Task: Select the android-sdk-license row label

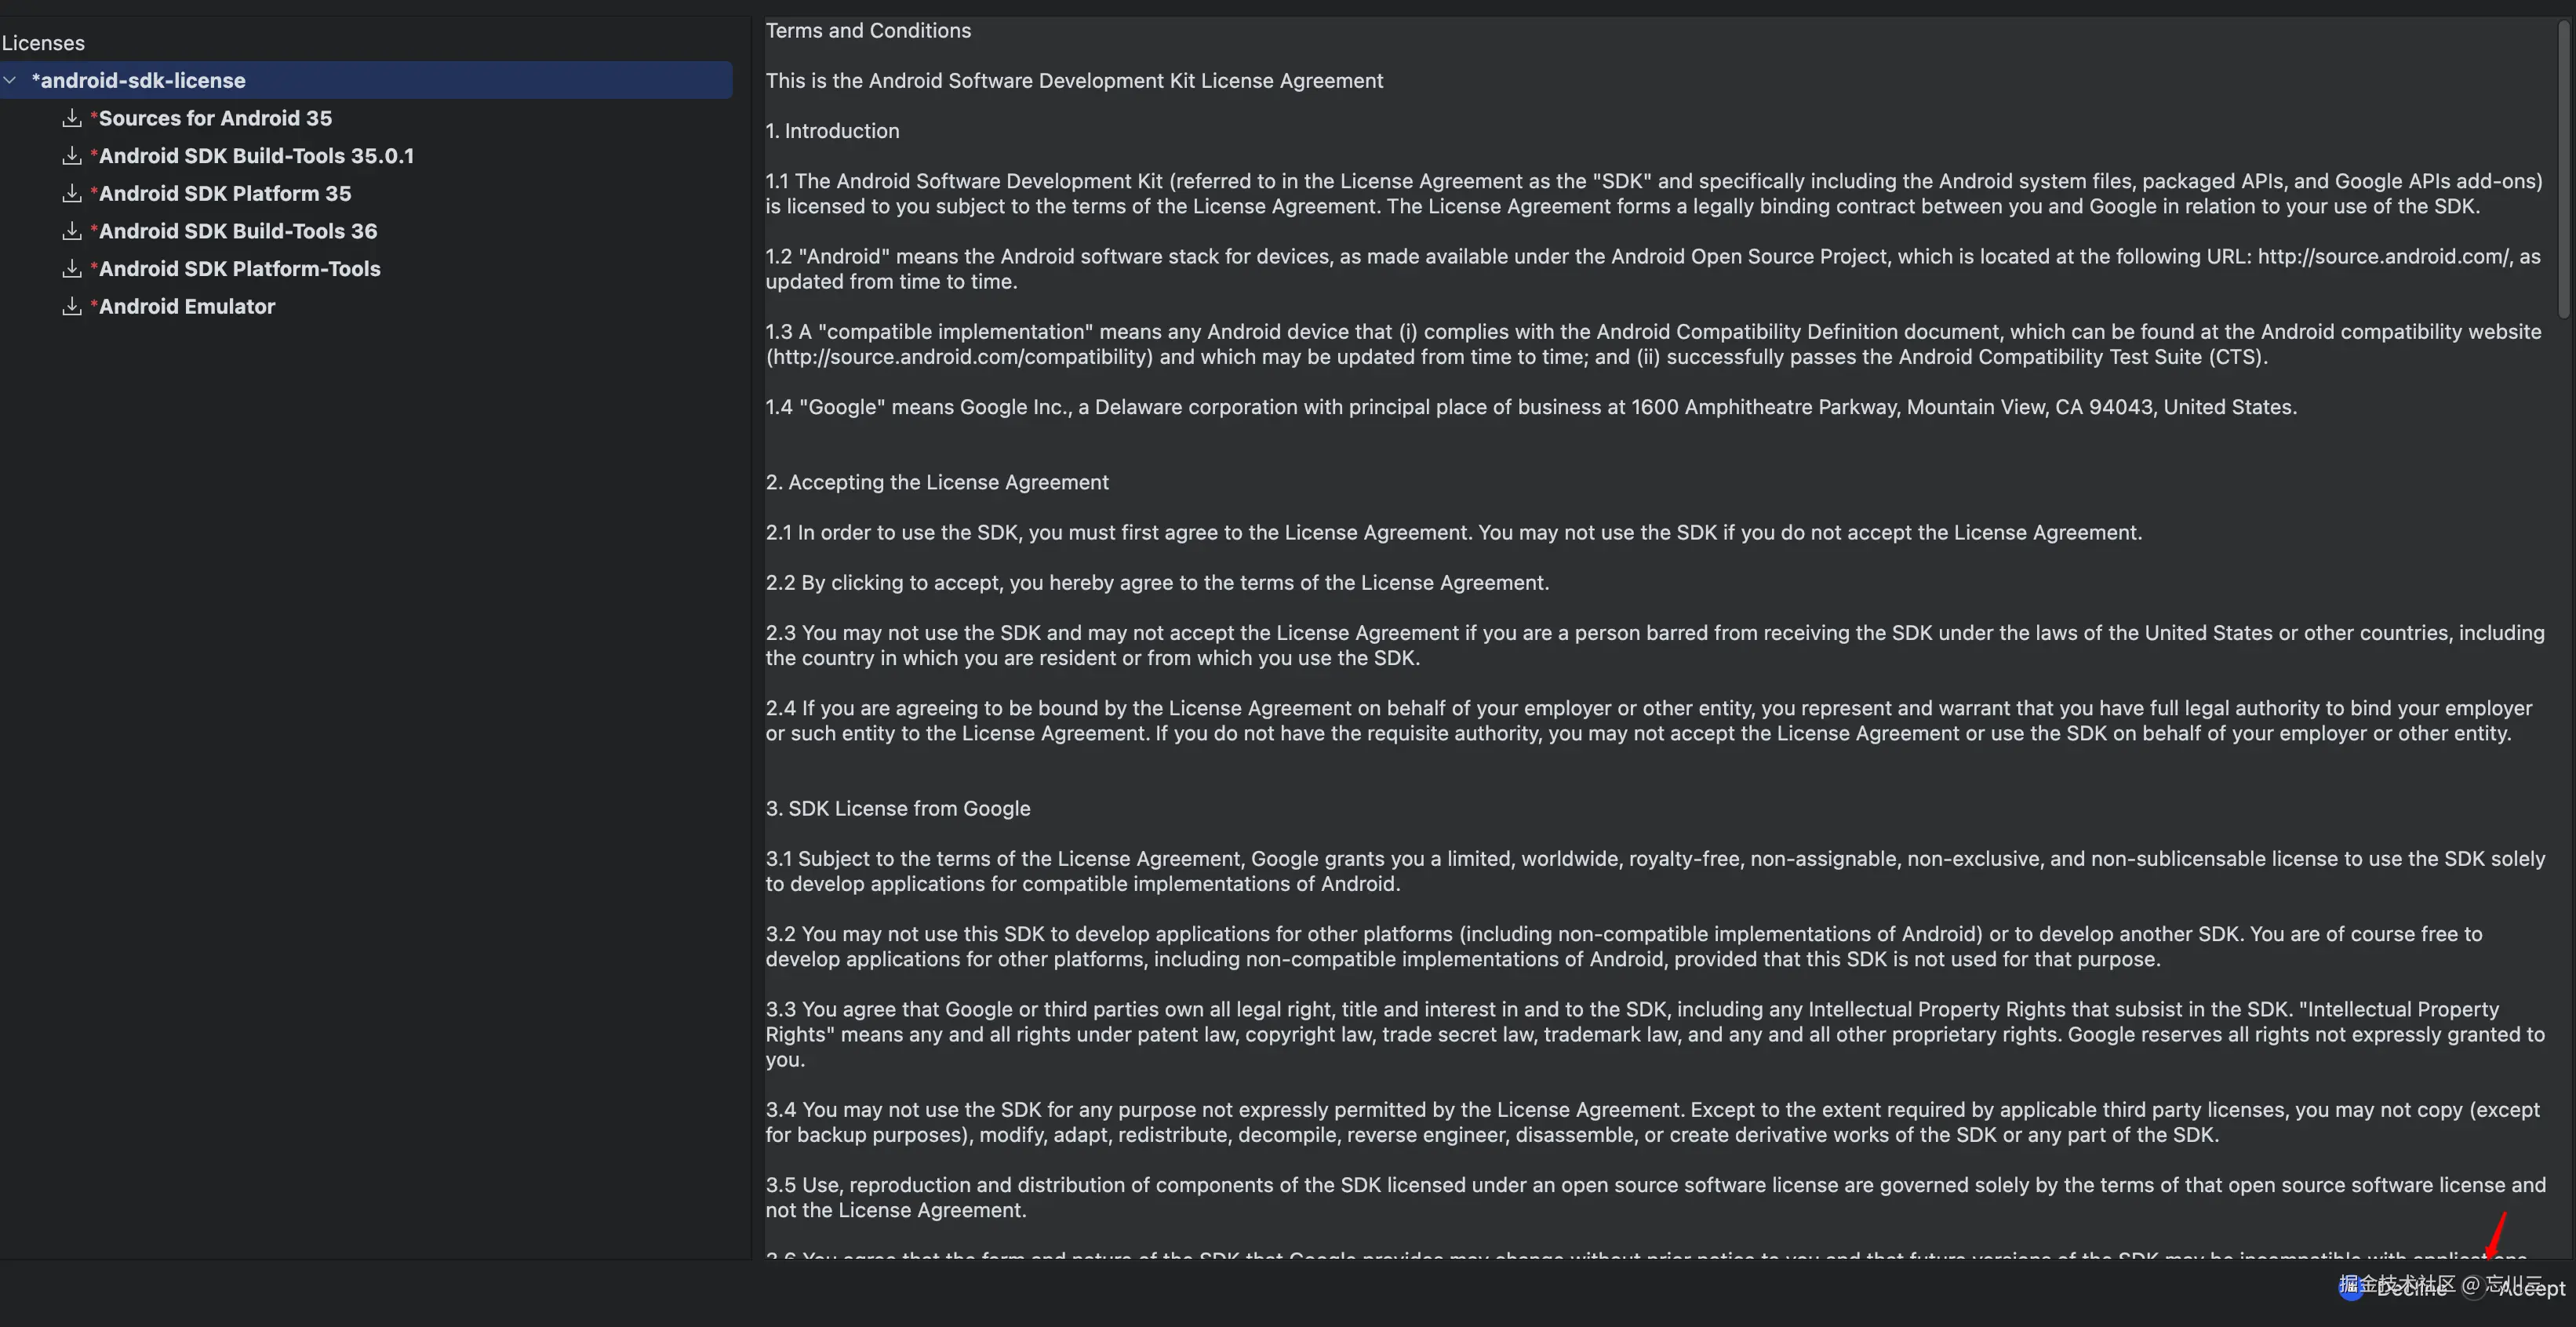Action: coord(139,80)
